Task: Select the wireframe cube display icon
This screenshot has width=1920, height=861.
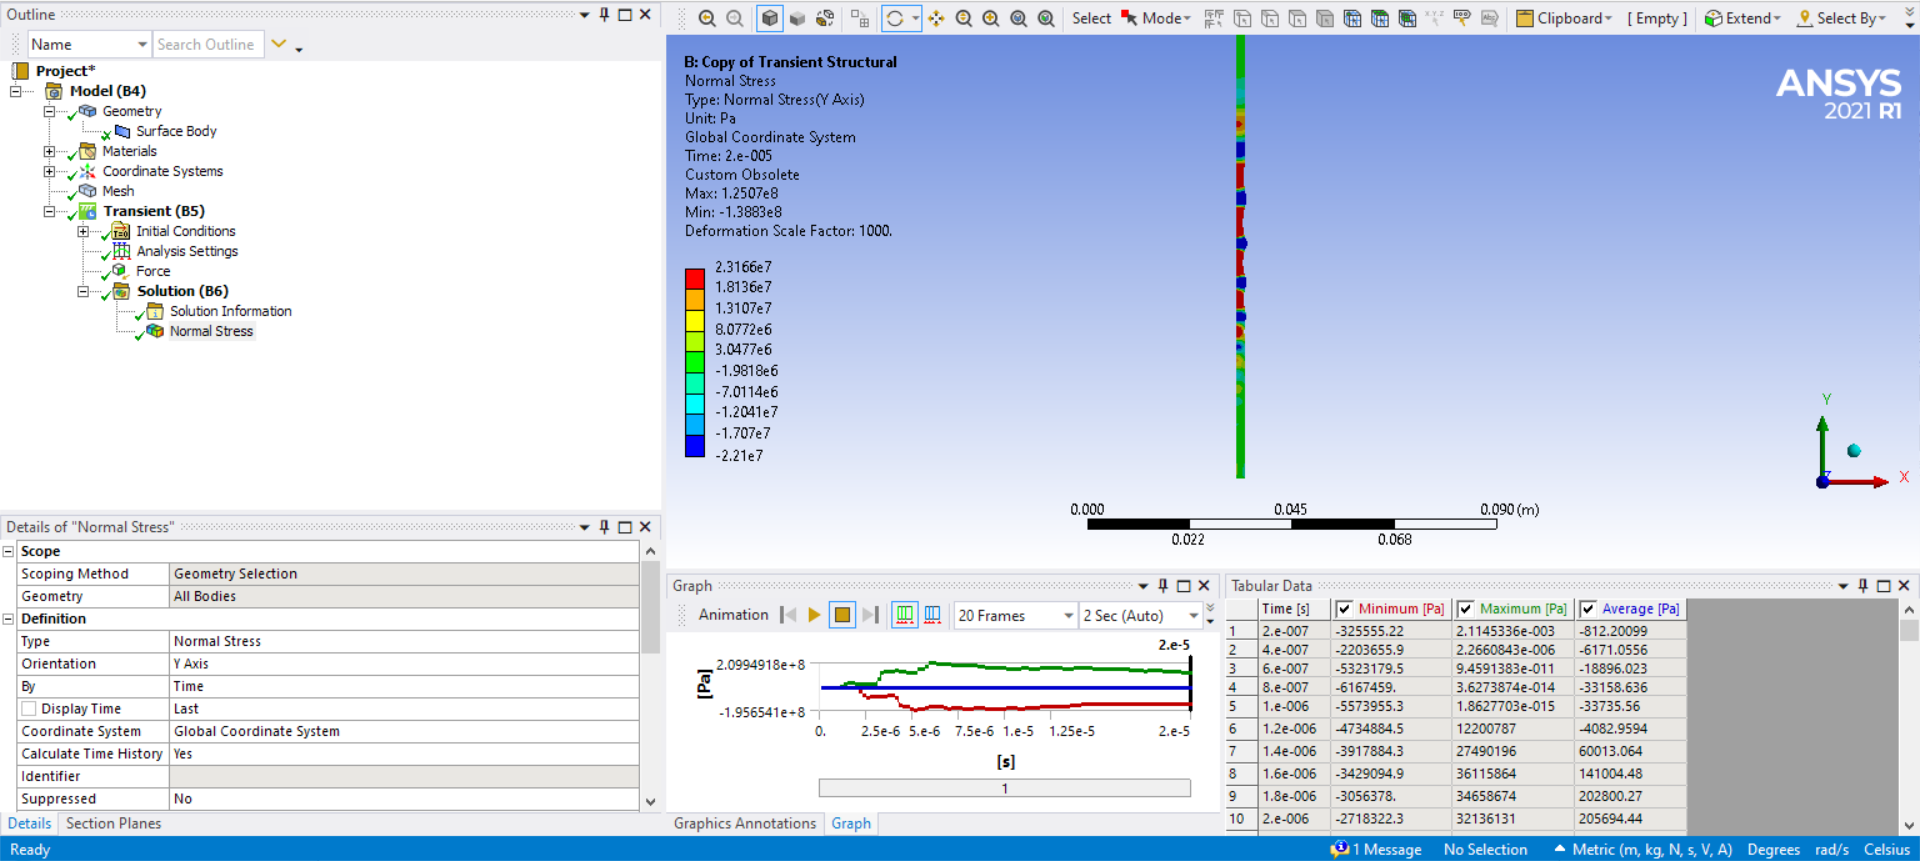Action: 770,18
